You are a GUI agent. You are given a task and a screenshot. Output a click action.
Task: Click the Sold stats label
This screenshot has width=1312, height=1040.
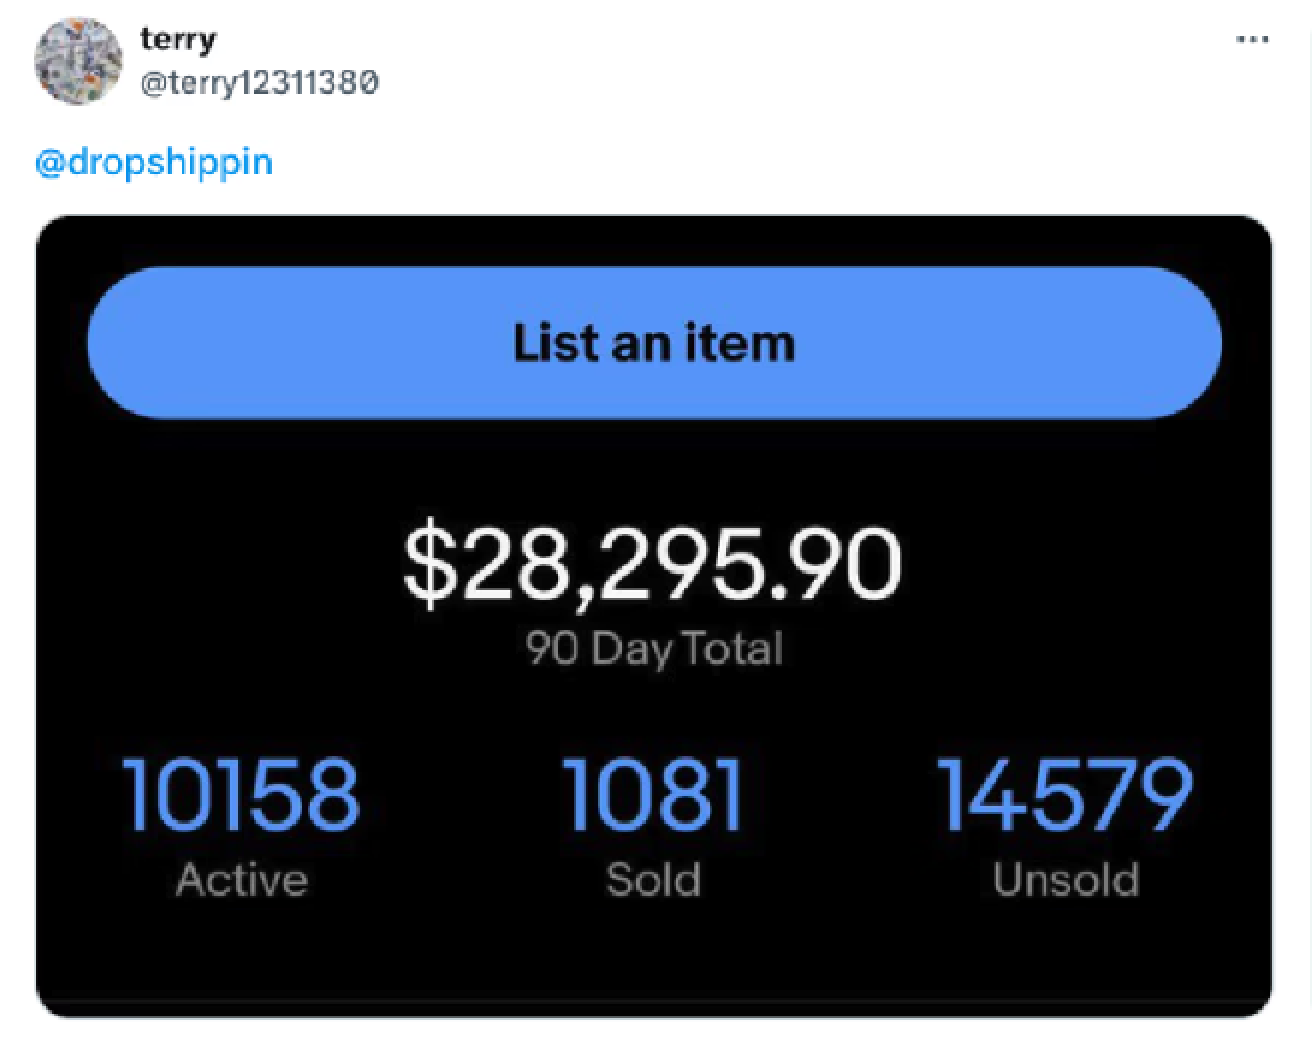[653, 880]
